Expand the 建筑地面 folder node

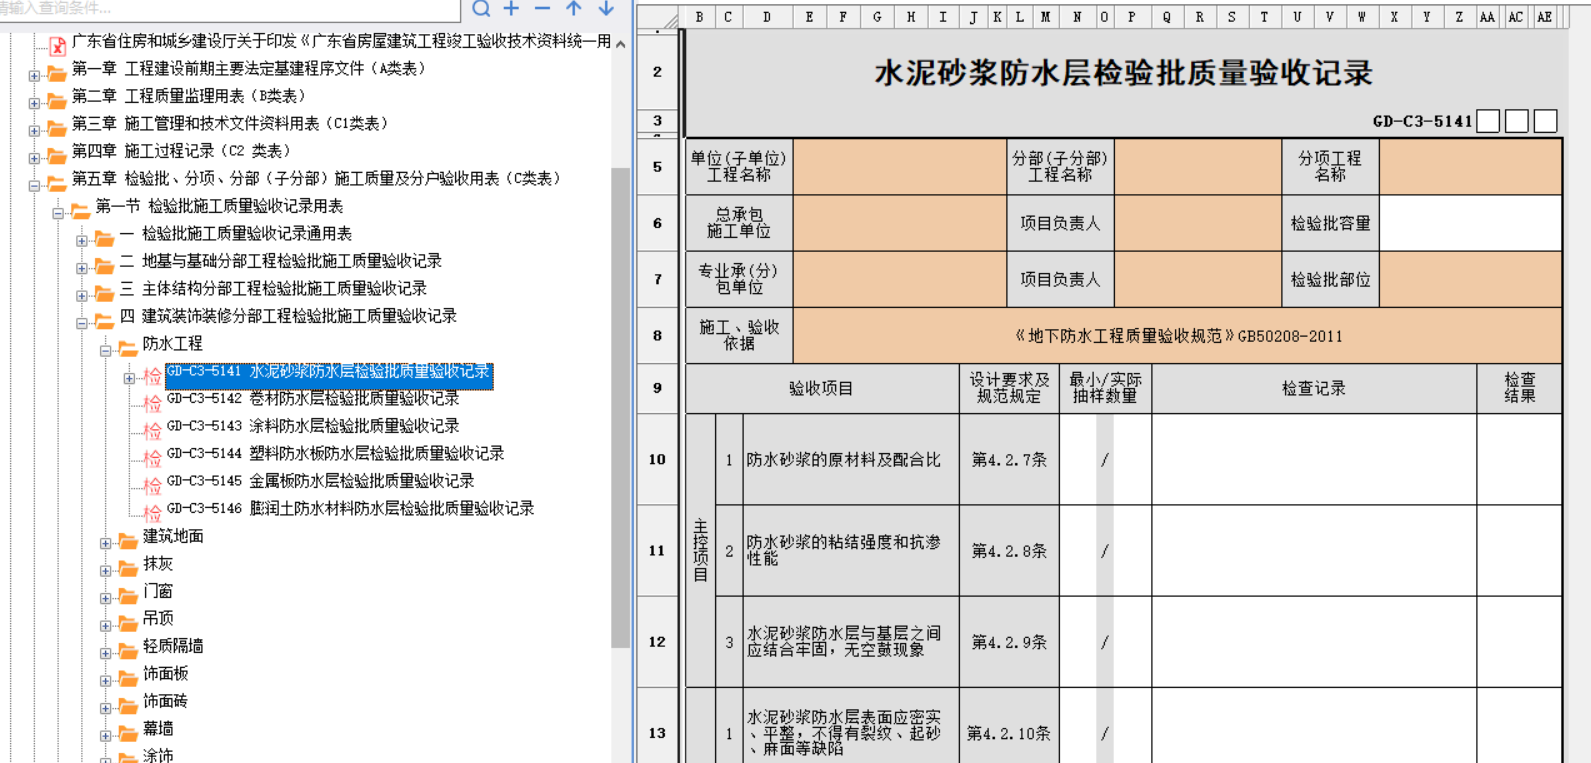[106, 543]
